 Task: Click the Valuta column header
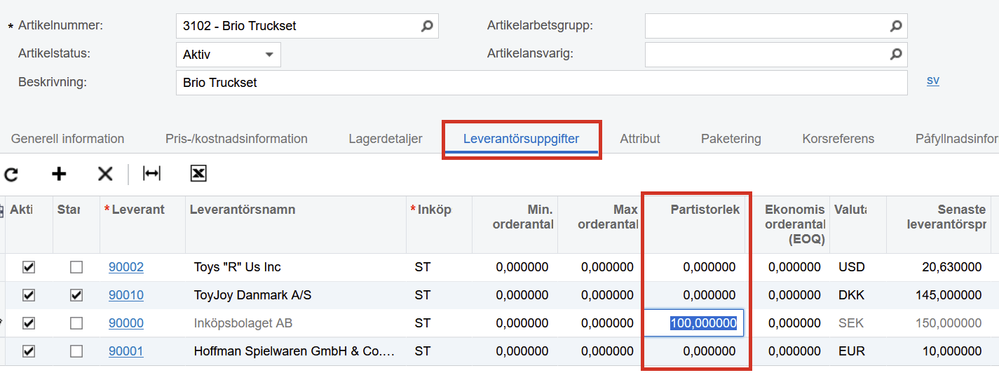click(850, 210)
